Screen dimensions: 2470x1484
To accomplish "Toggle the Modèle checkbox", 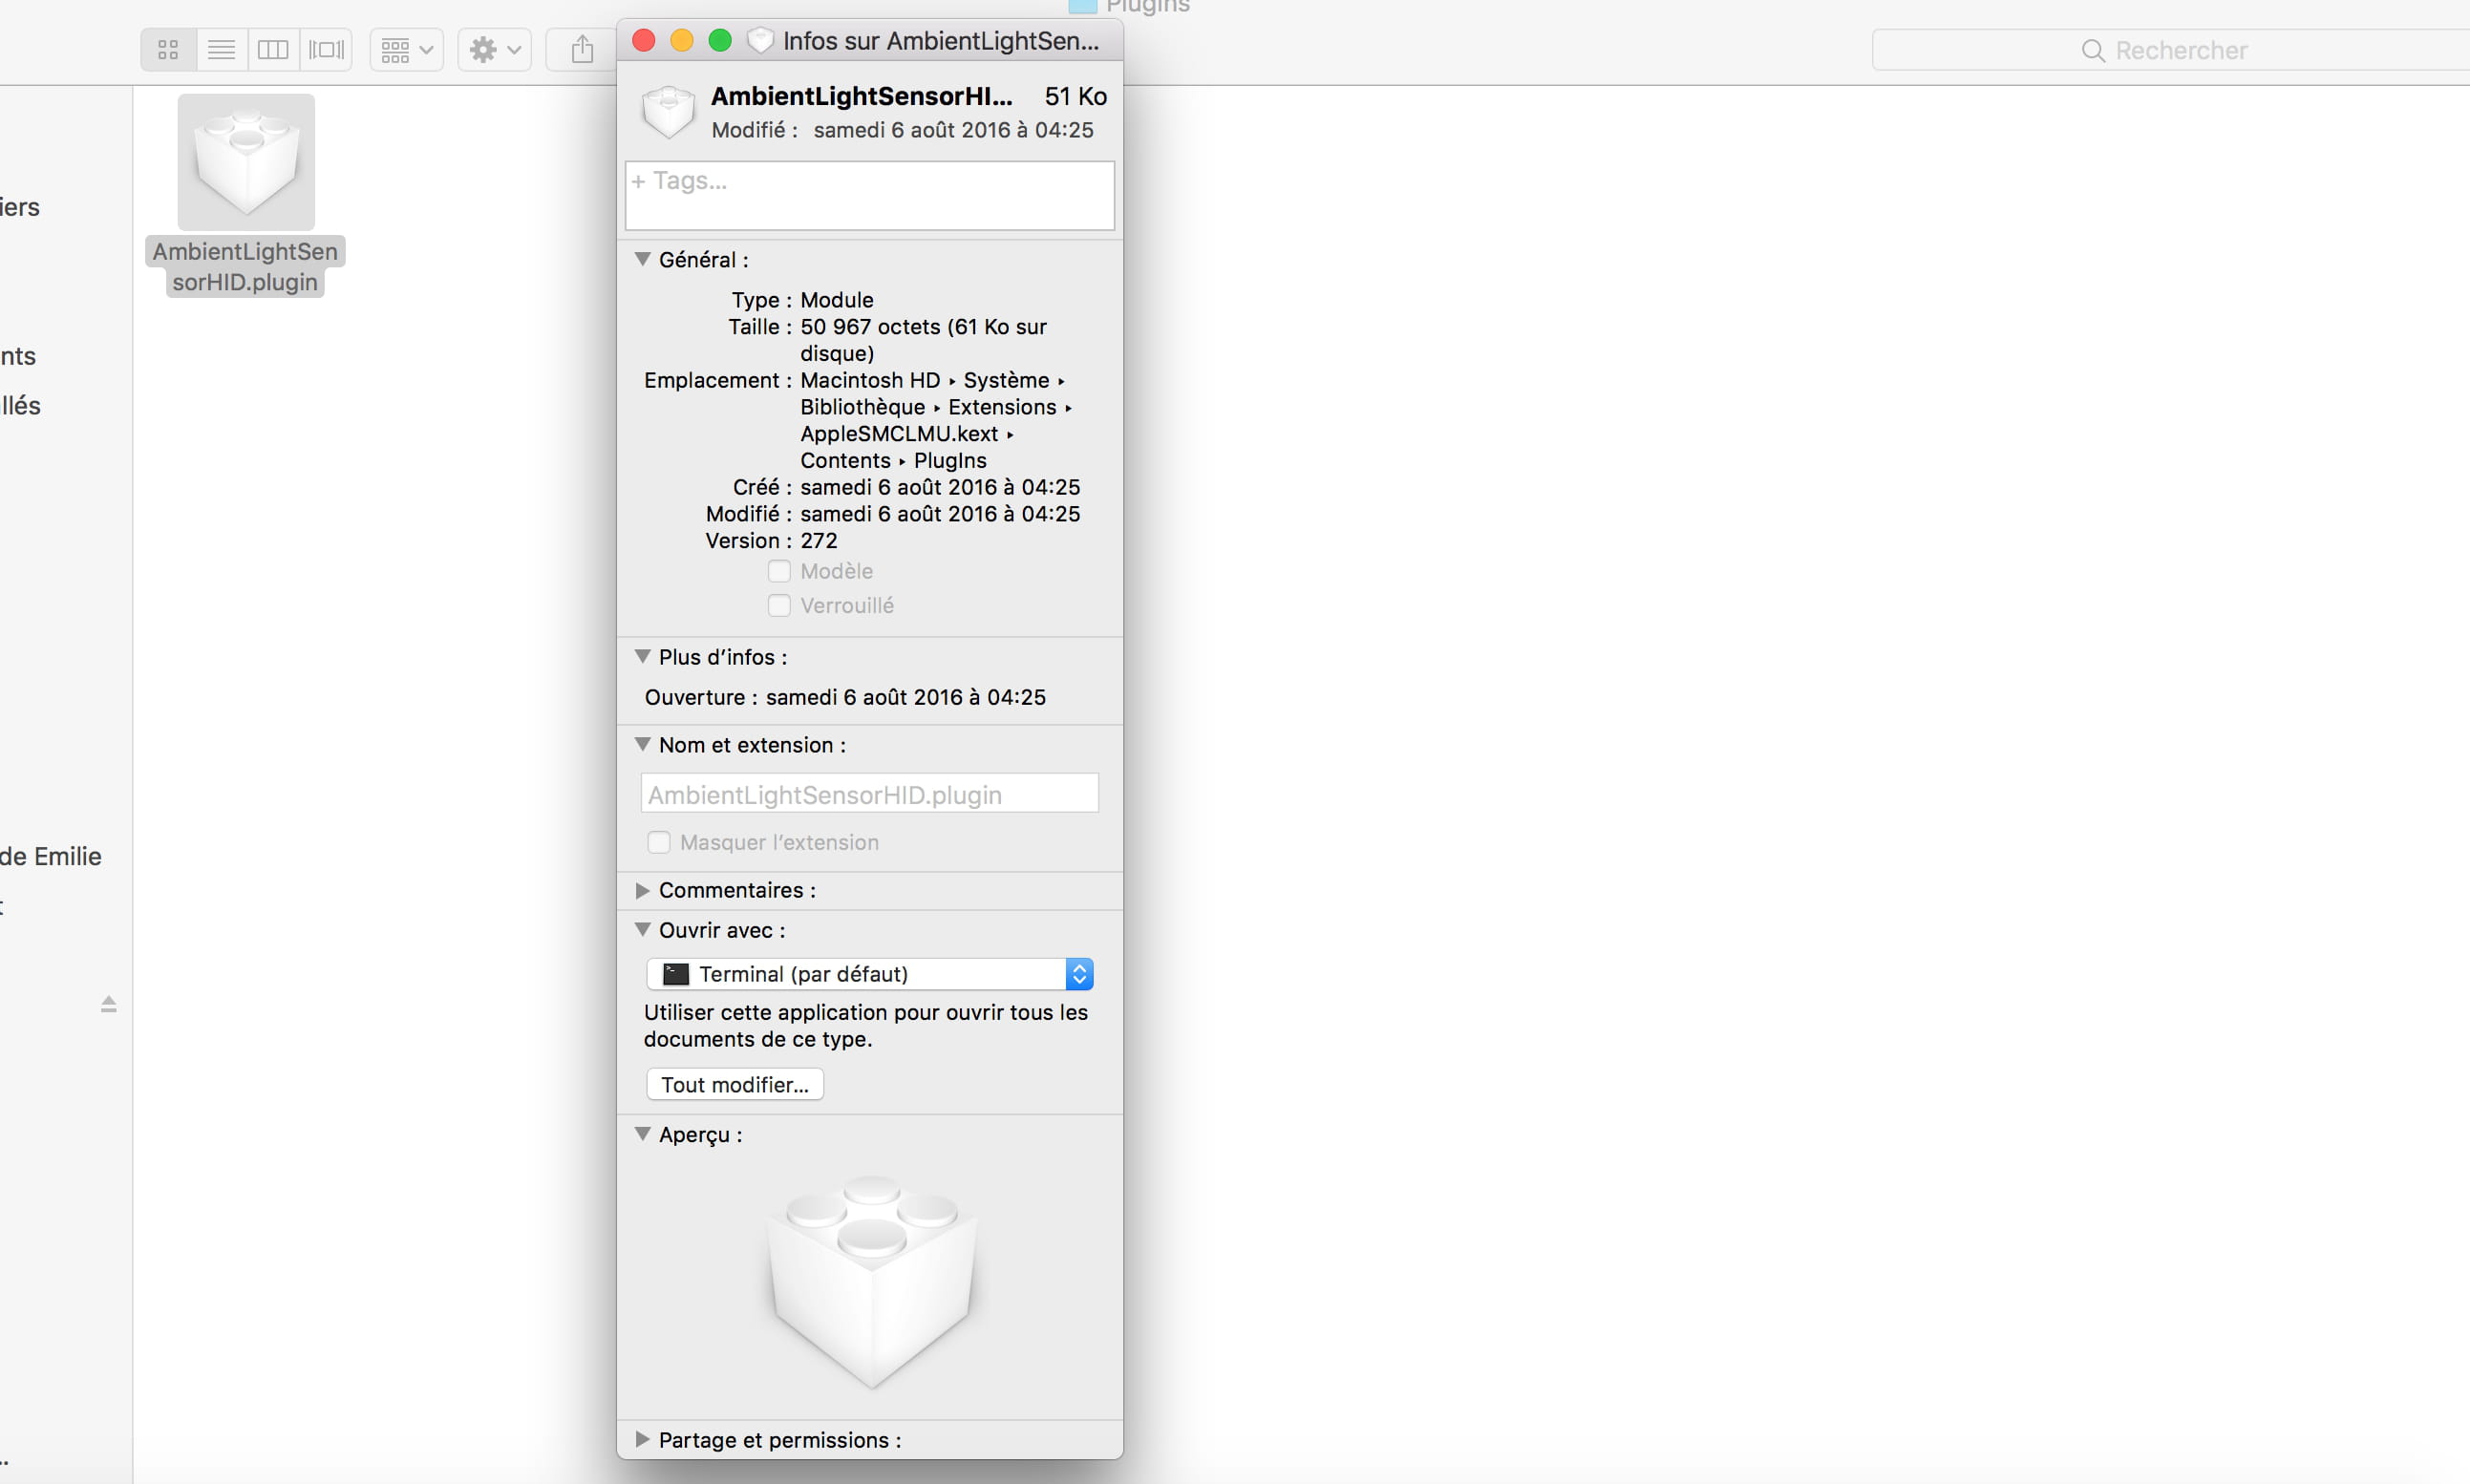I will (779, 571).
